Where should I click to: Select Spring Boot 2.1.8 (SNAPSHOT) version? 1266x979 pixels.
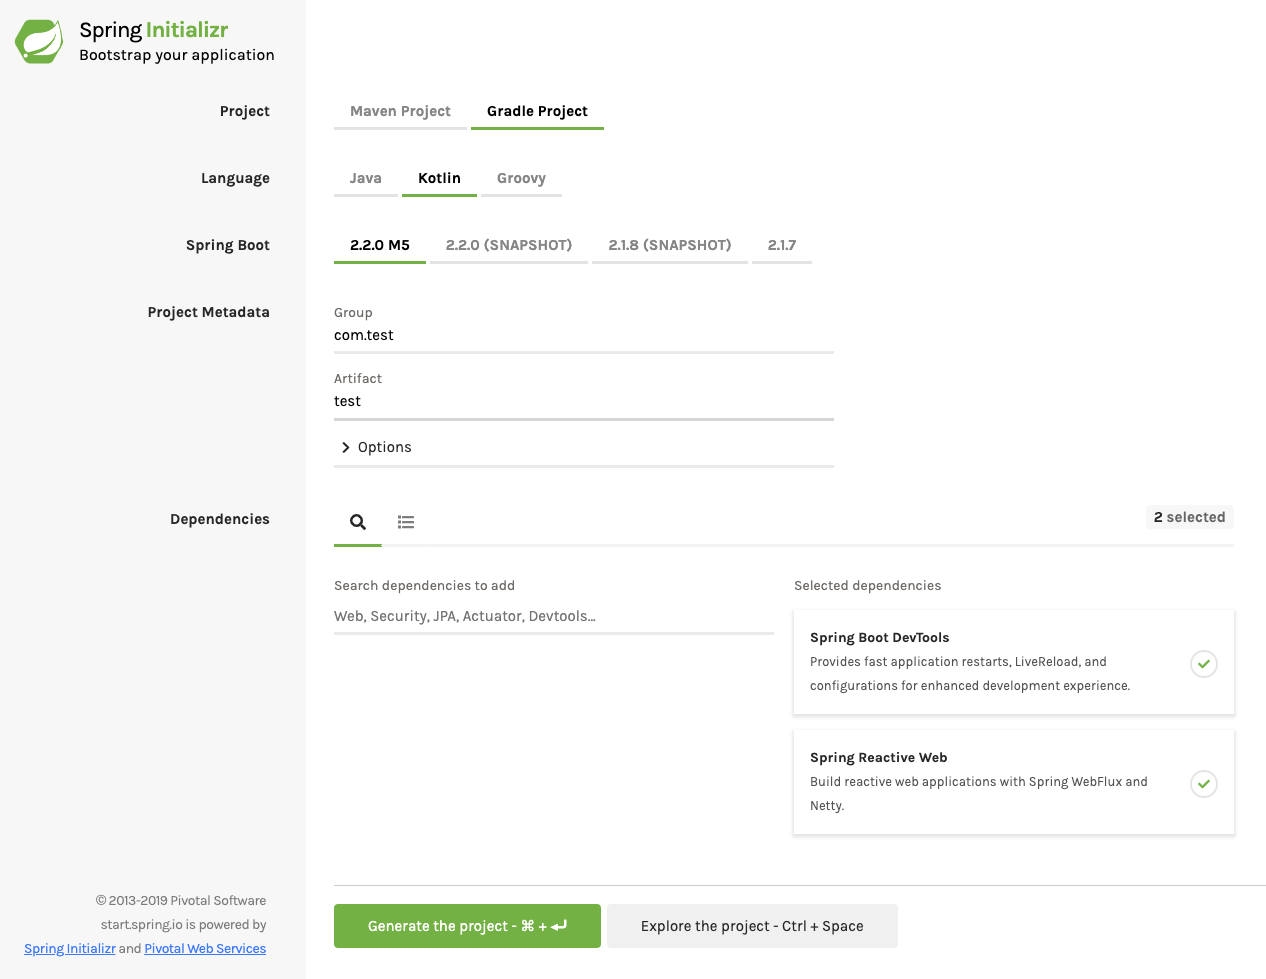(x=670, y=245)
